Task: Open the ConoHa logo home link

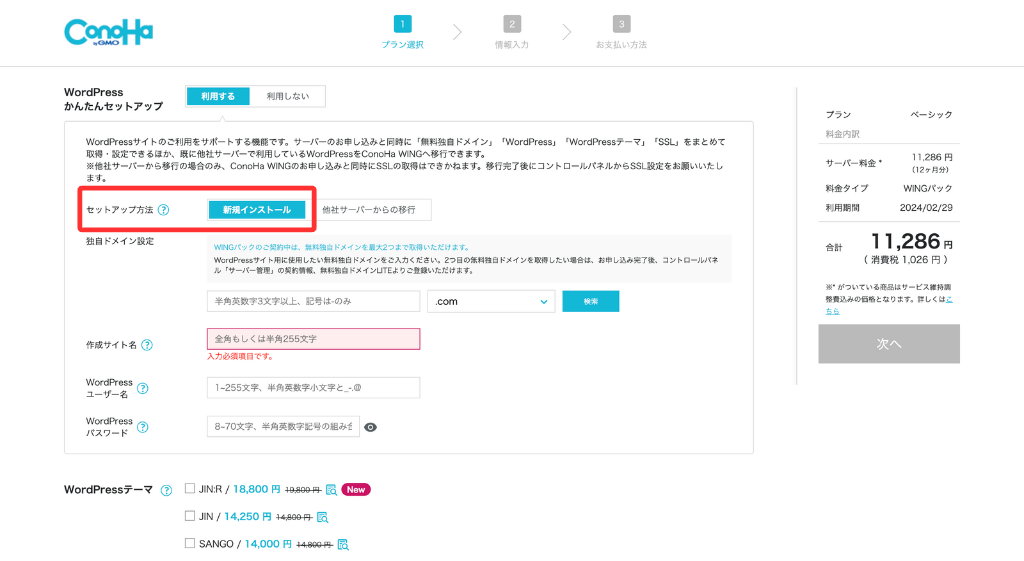Action: pos(108,32)
